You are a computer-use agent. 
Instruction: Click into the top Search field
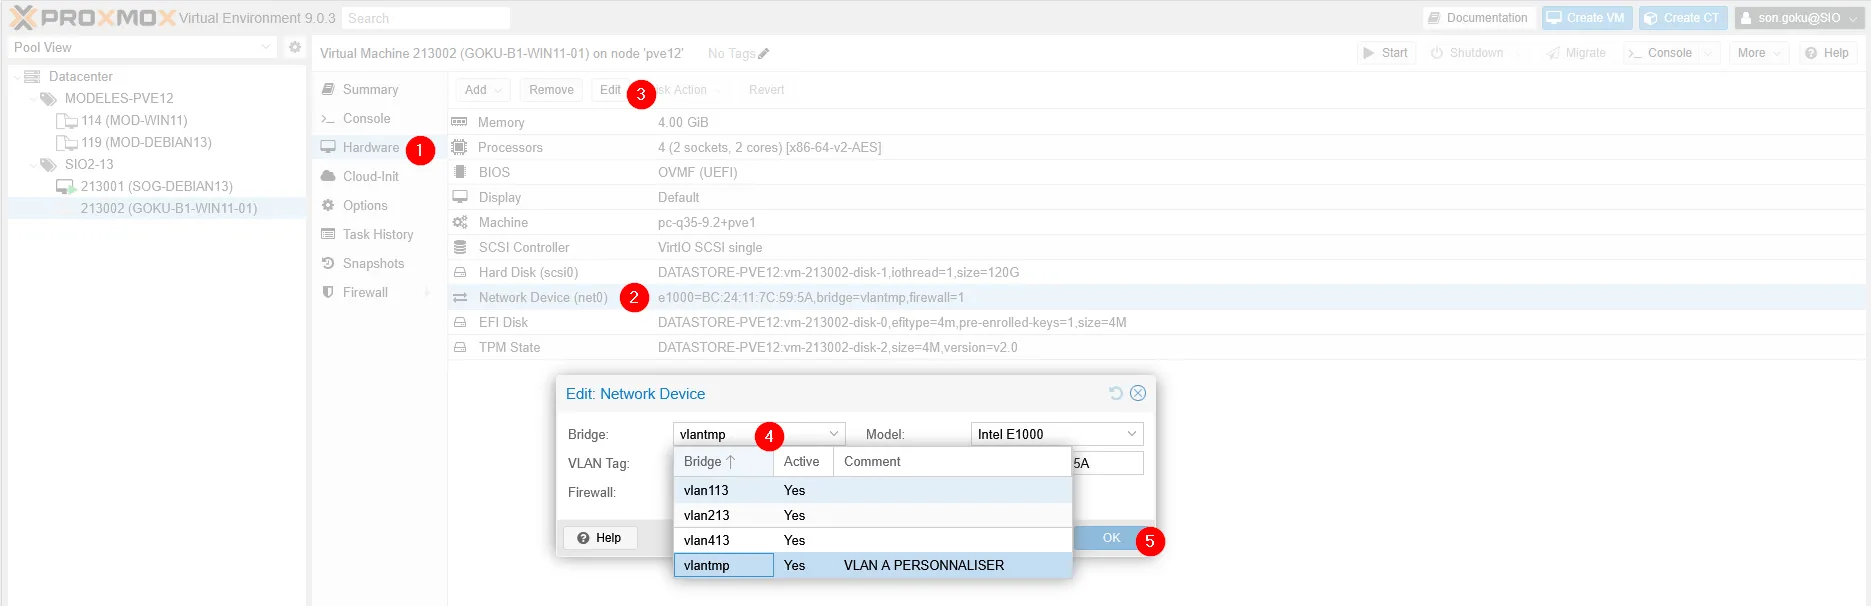(425, 18)
